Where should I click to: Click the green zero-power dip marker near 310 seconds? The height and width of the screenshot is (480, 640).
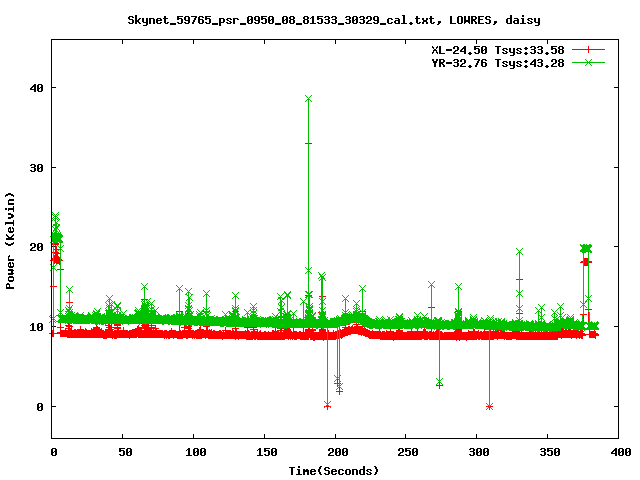coord(489,407)
